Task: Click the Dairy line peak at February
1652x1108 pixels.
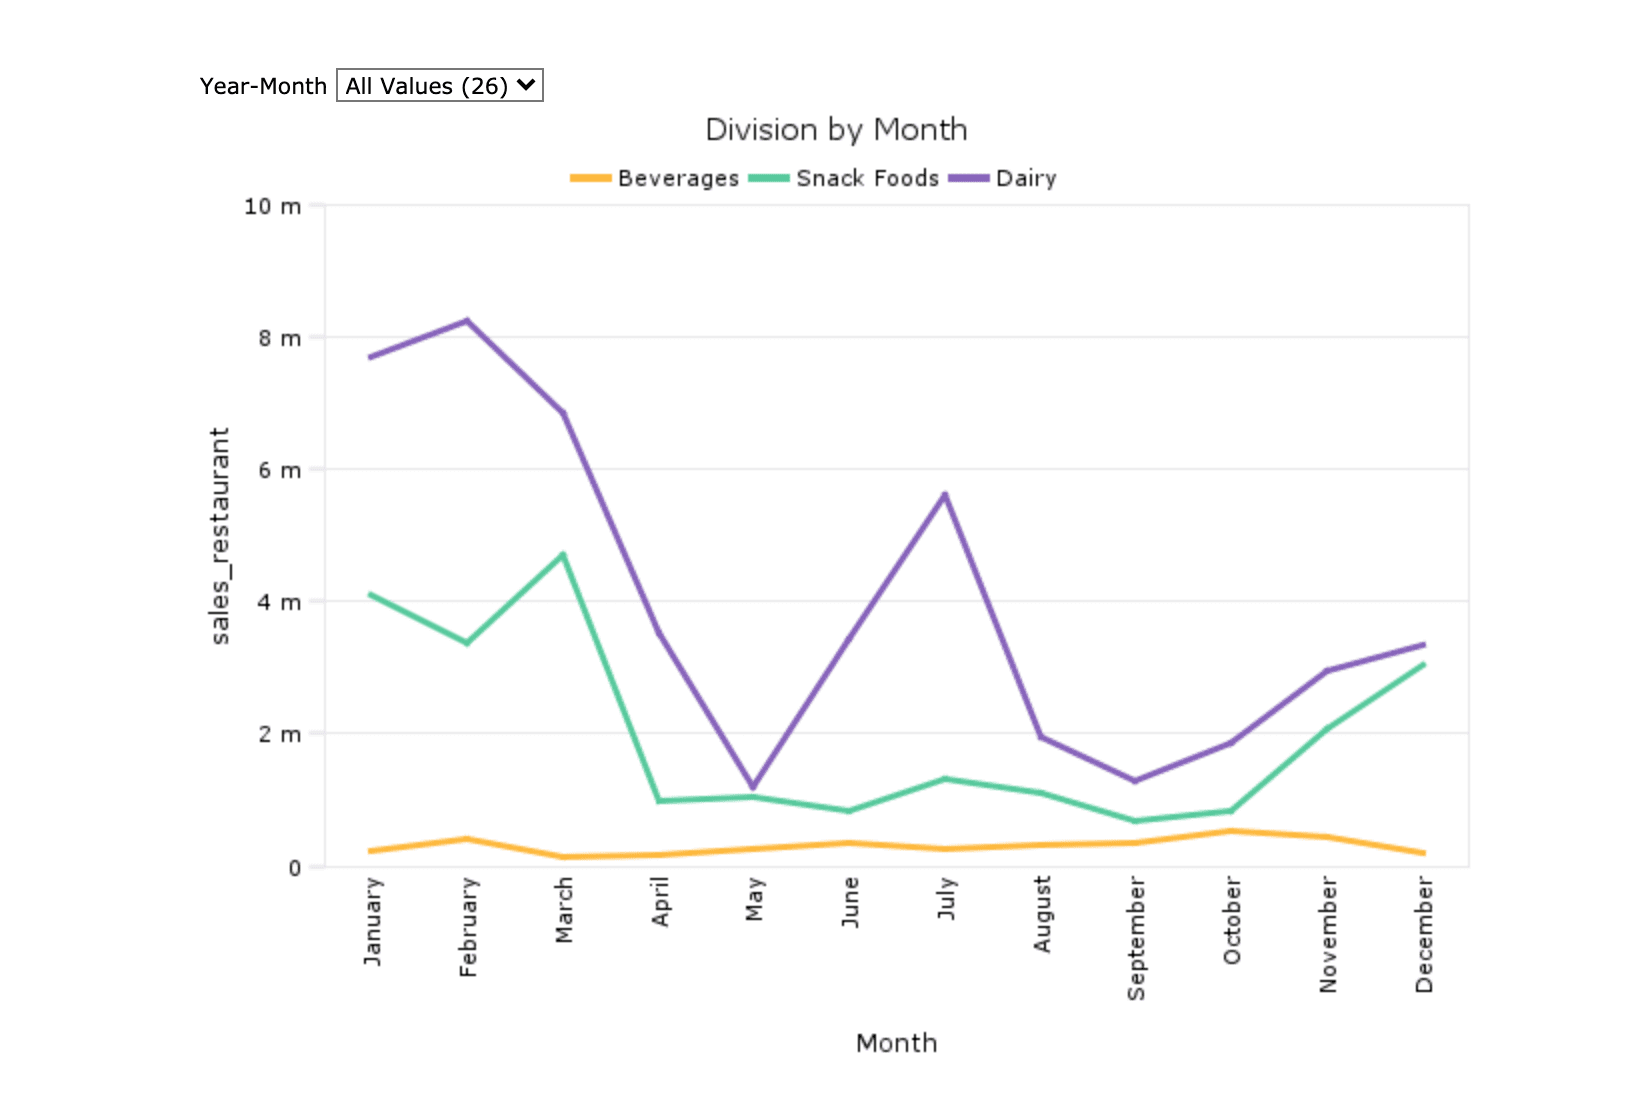Action: click(x=467, y=321)
